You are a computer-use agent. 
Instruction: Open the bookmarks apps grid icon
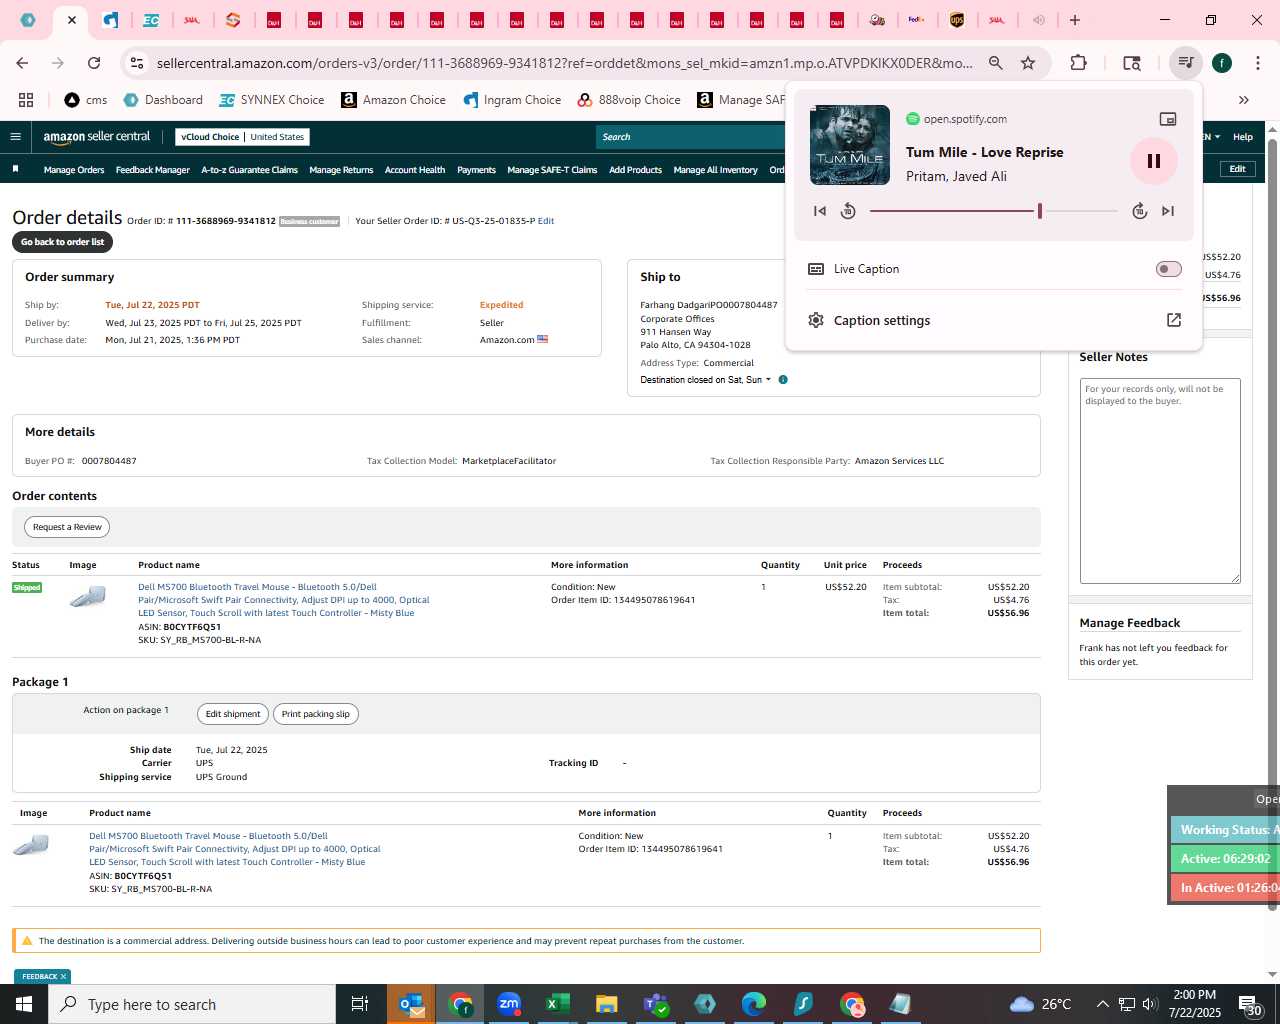click(x=26, y=100)
